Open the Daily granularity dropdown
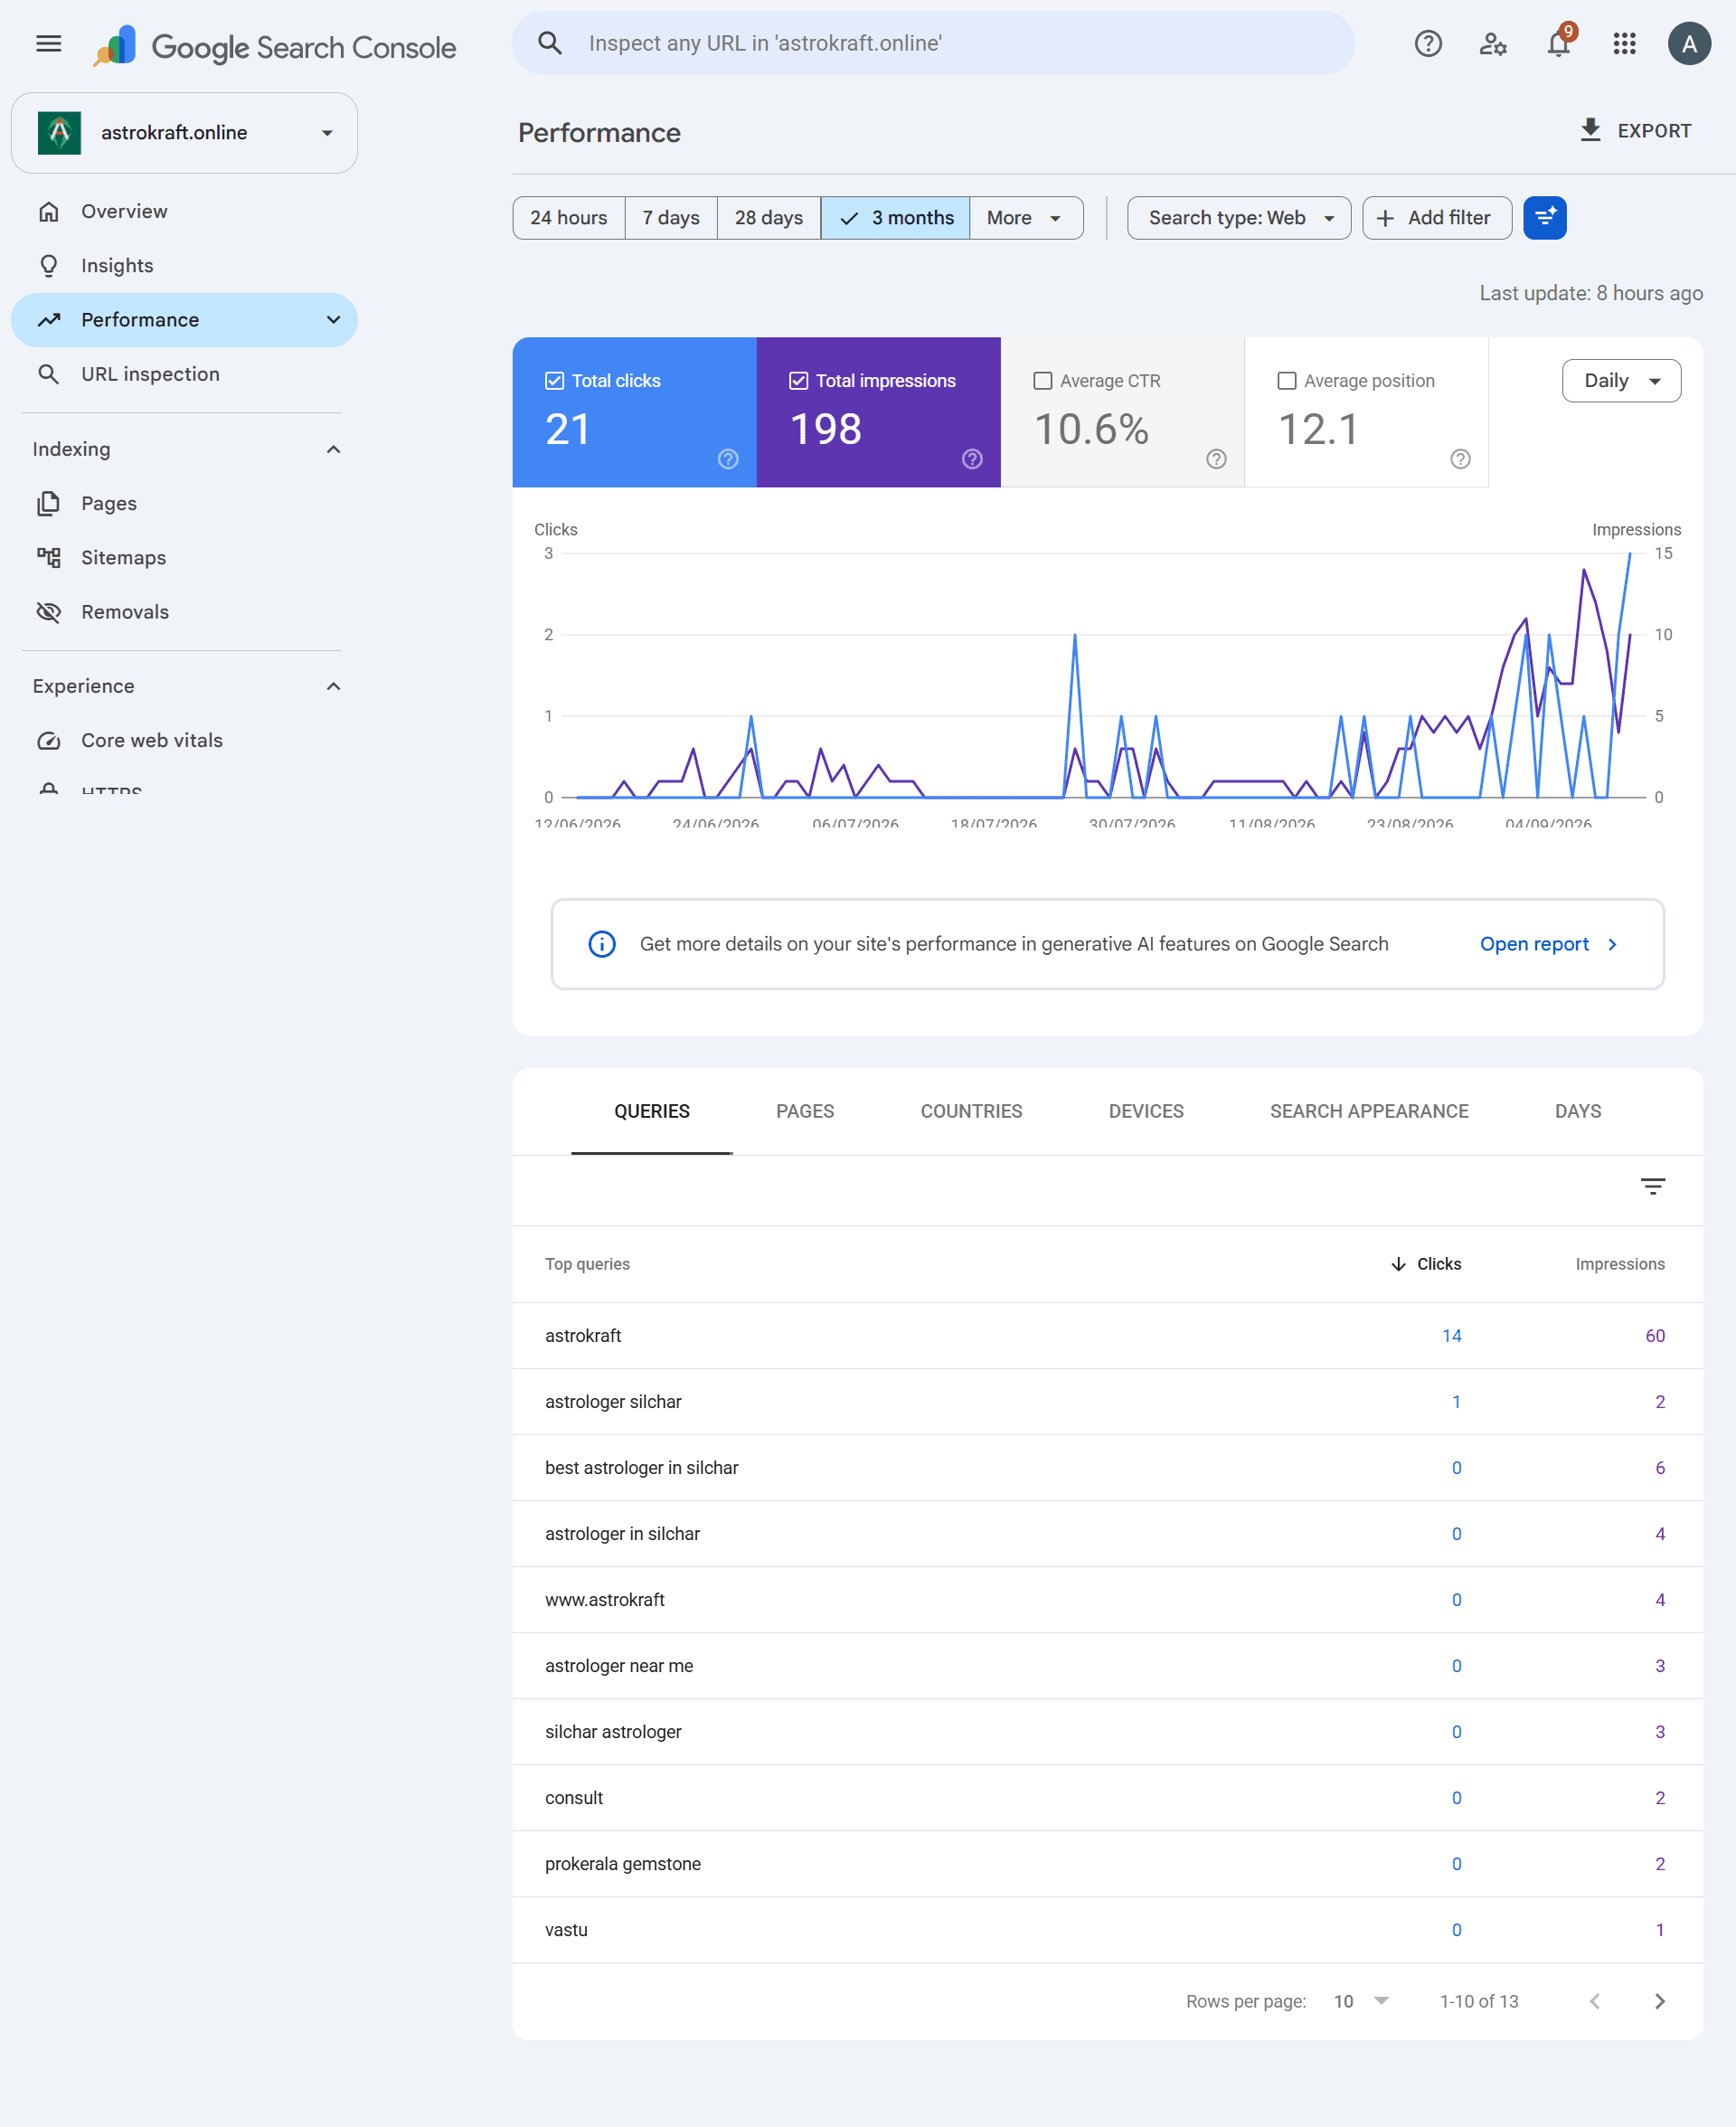The height and width of the screenshot is (2127, 1736). pos(1621,381)
